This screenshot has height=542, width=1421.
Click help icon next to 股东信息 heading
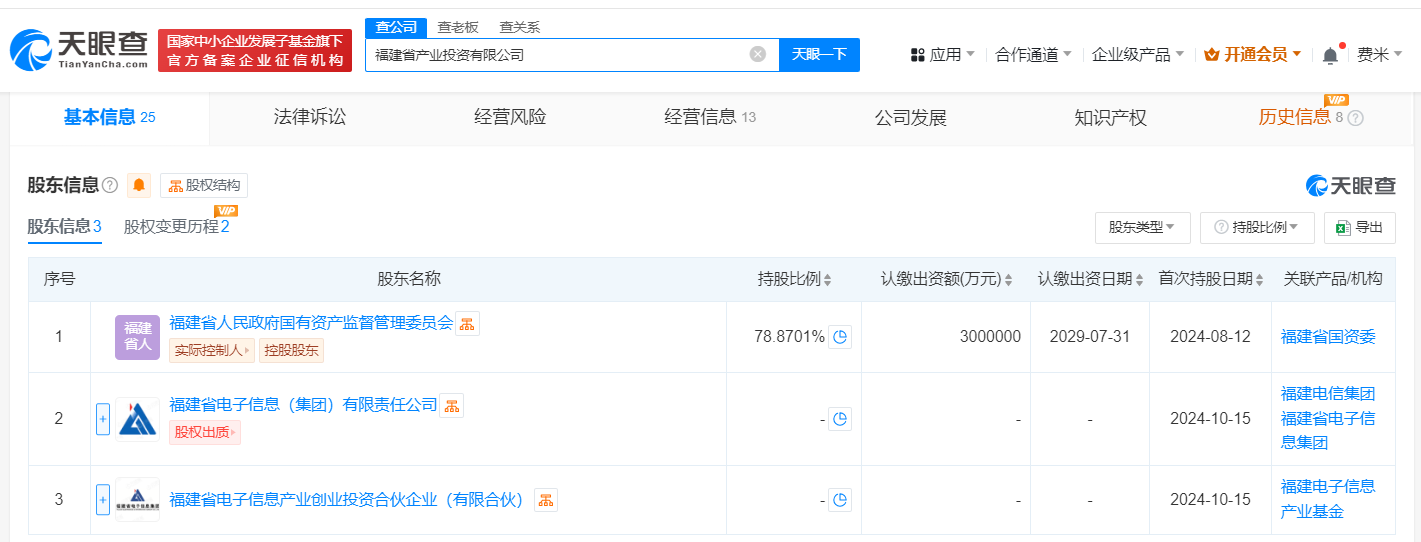pyautogui.click(x=110, y=185)
